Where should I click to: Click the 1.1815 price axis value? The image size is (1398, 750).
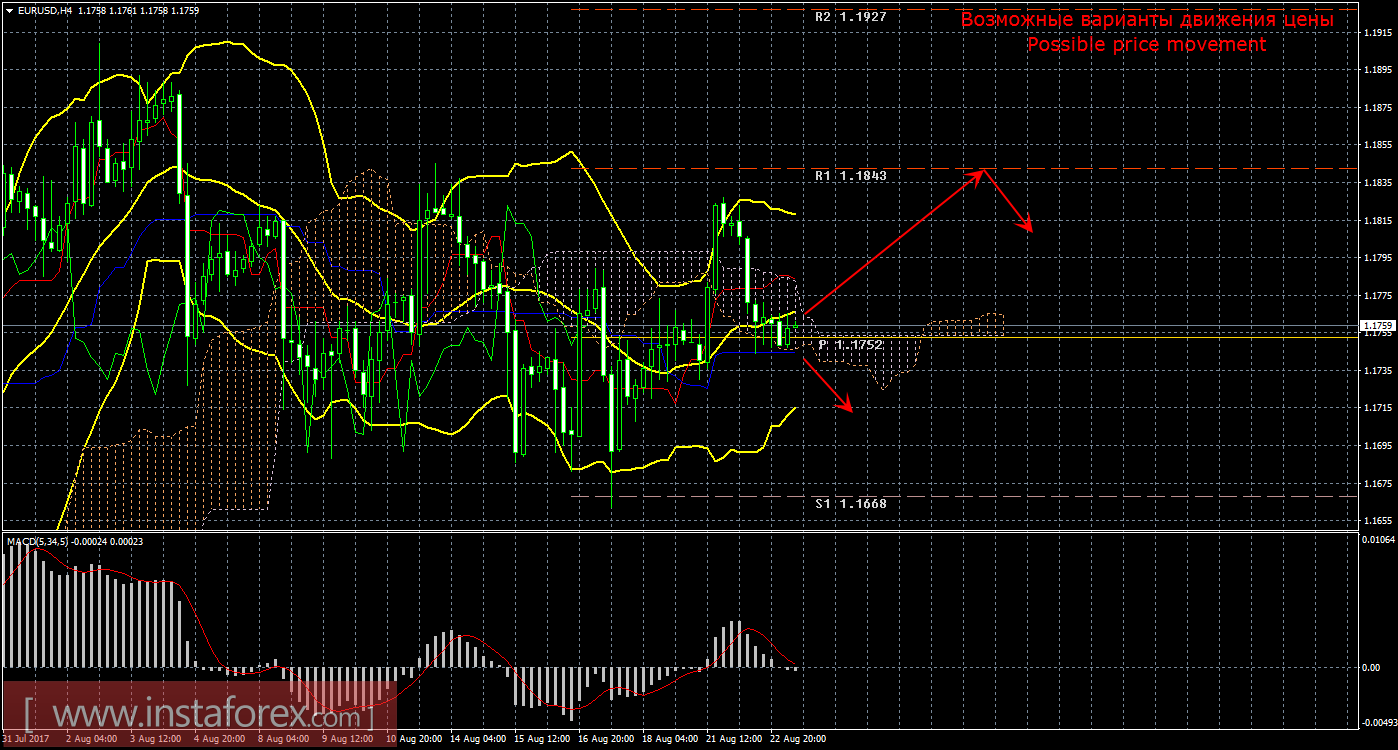pos(1378,220)
